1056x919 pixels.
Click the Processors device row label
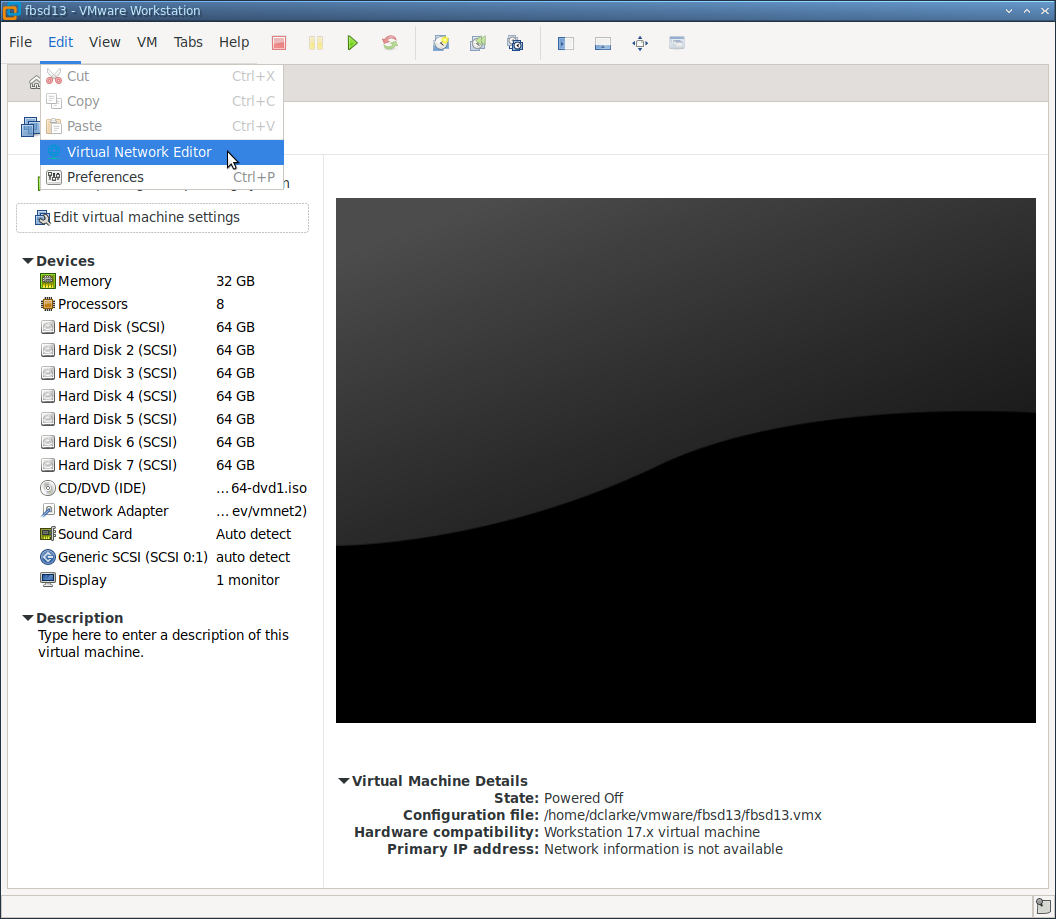point(93,304)
